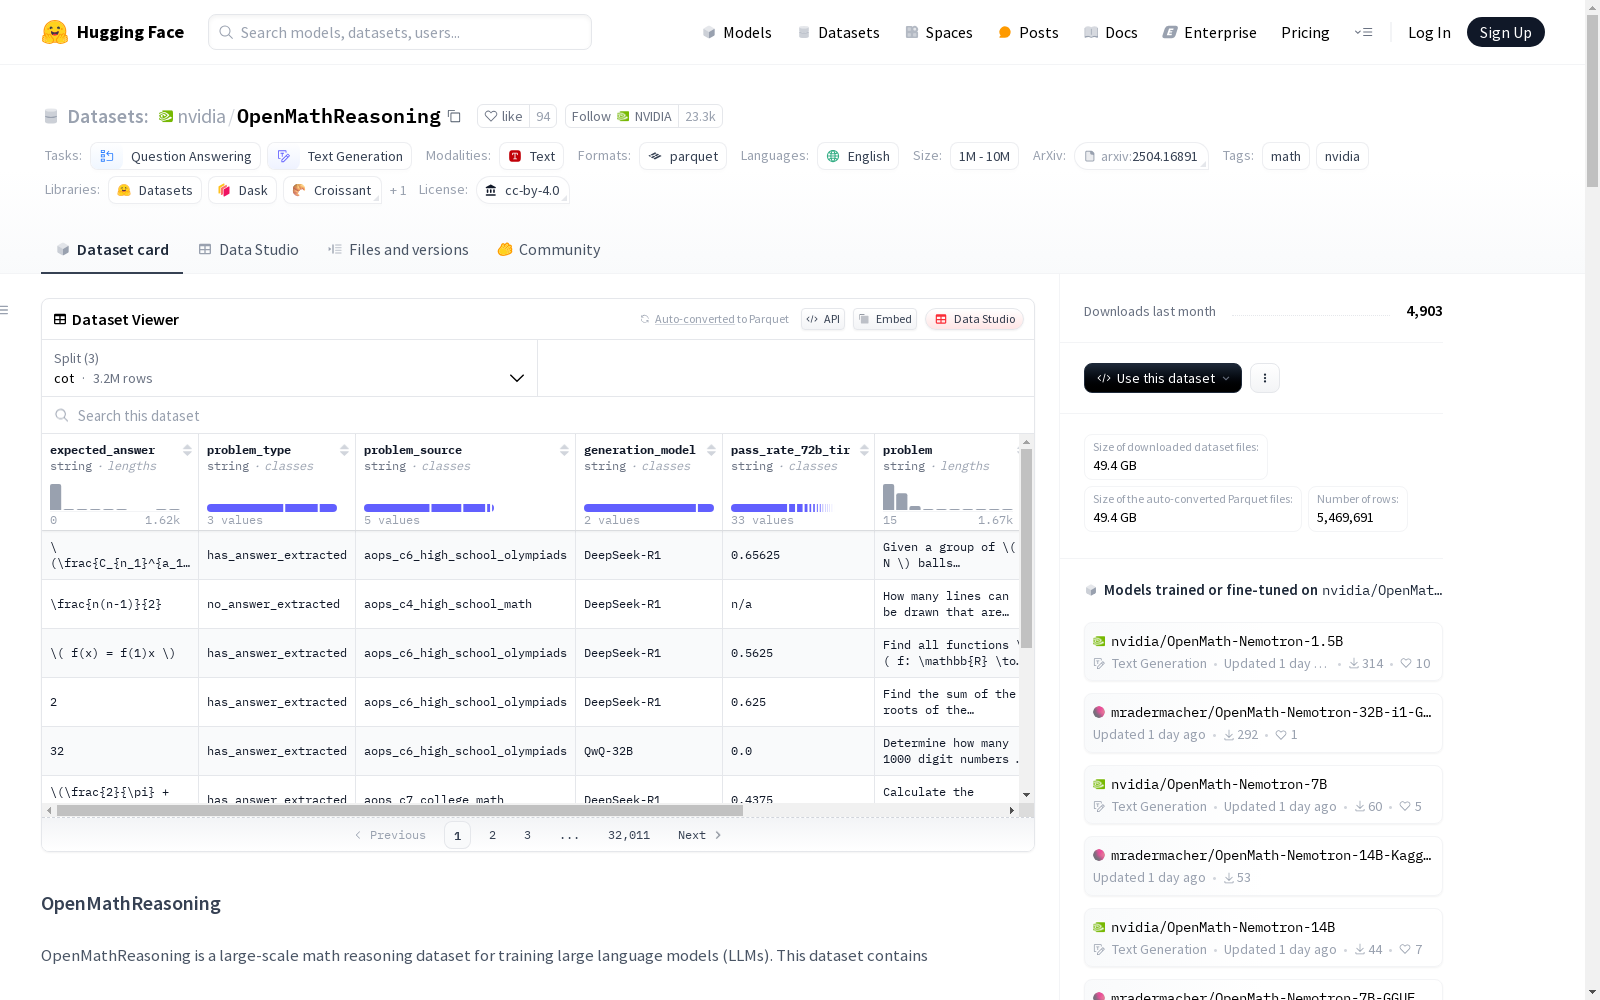Jump to last page 32,011

[629, 835]
